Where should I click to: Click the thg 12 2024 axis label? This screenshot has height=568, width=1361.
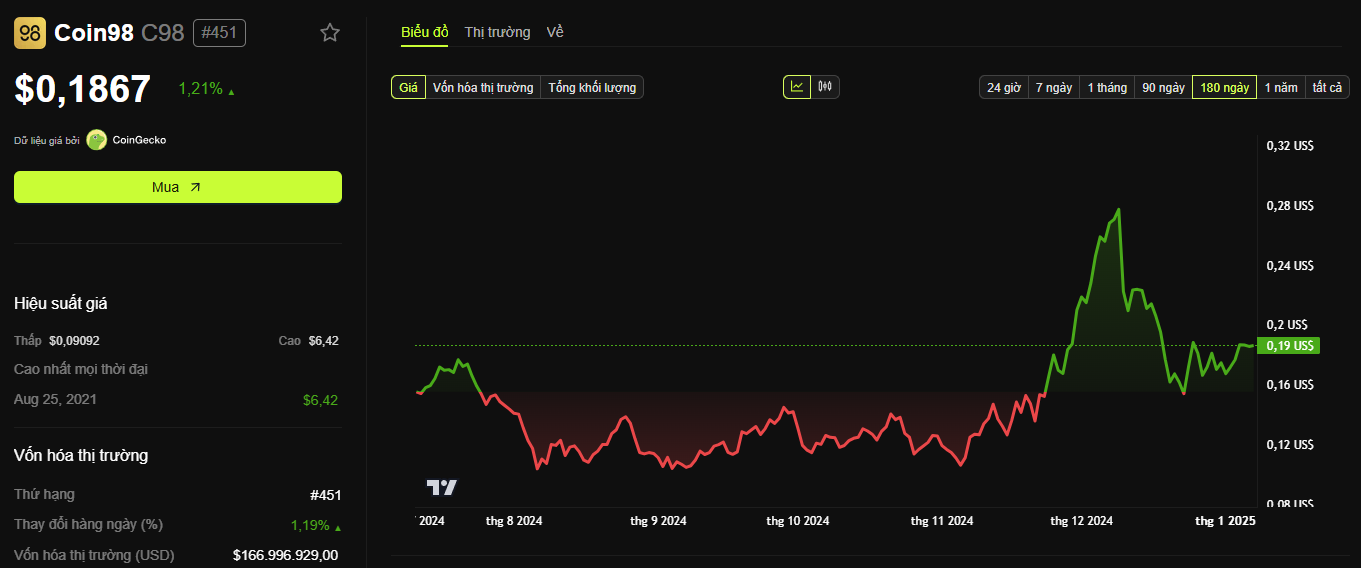(x=1081, y=521)
